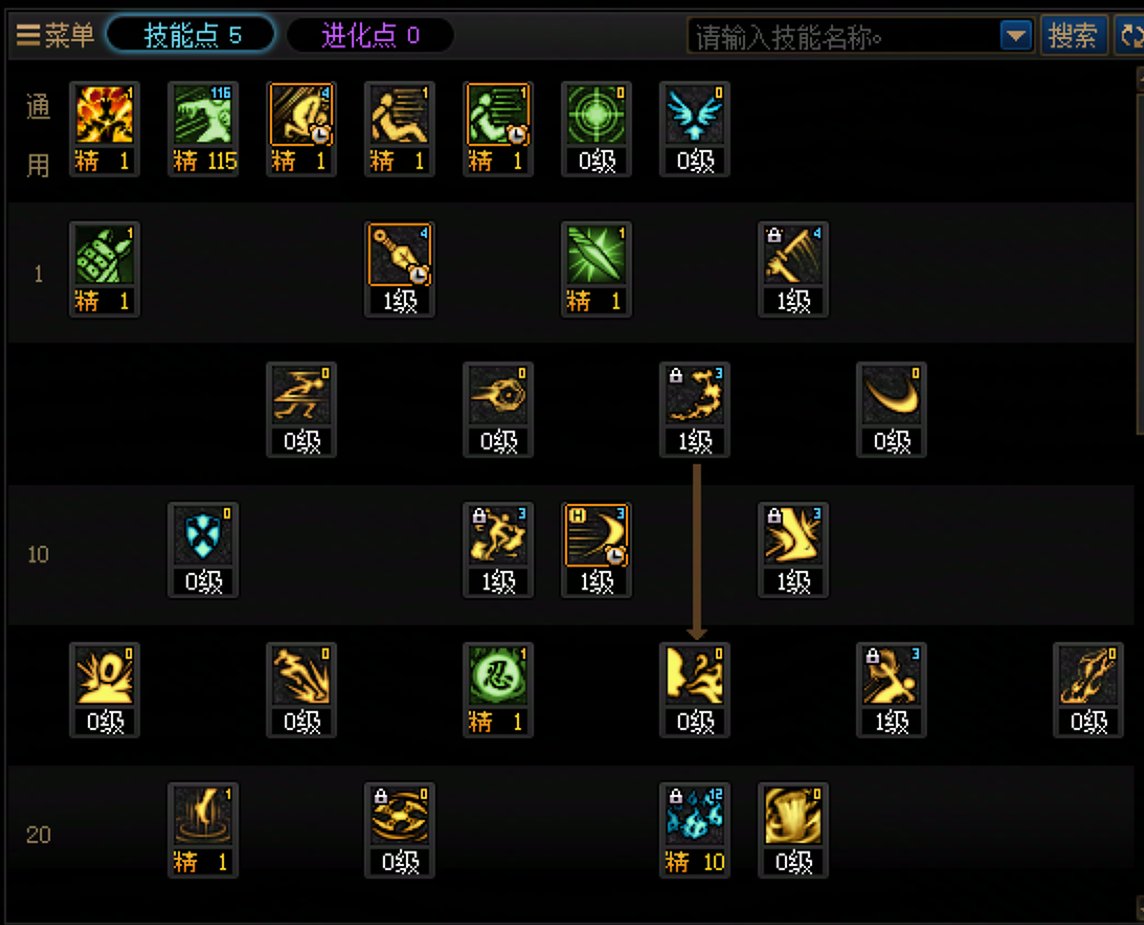Focus the skill name input field
Image resolution: width=1144 pixels, height=925 pixels.
[843, 36]
